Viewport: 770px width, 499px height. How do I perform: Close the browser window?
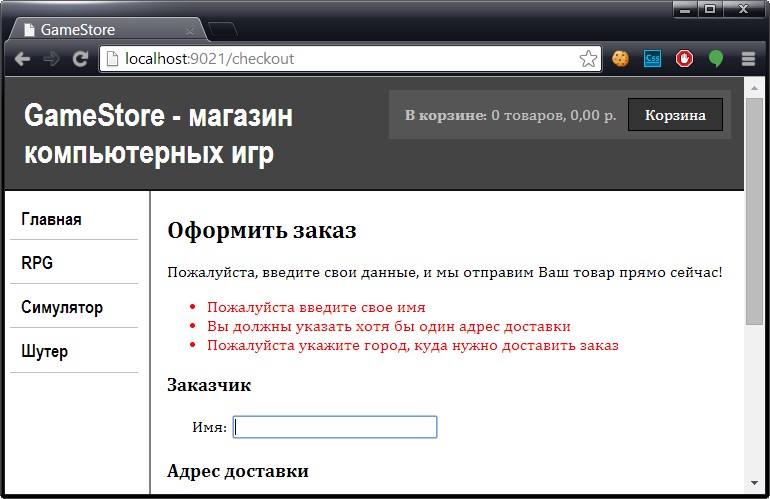coord(743,9)
